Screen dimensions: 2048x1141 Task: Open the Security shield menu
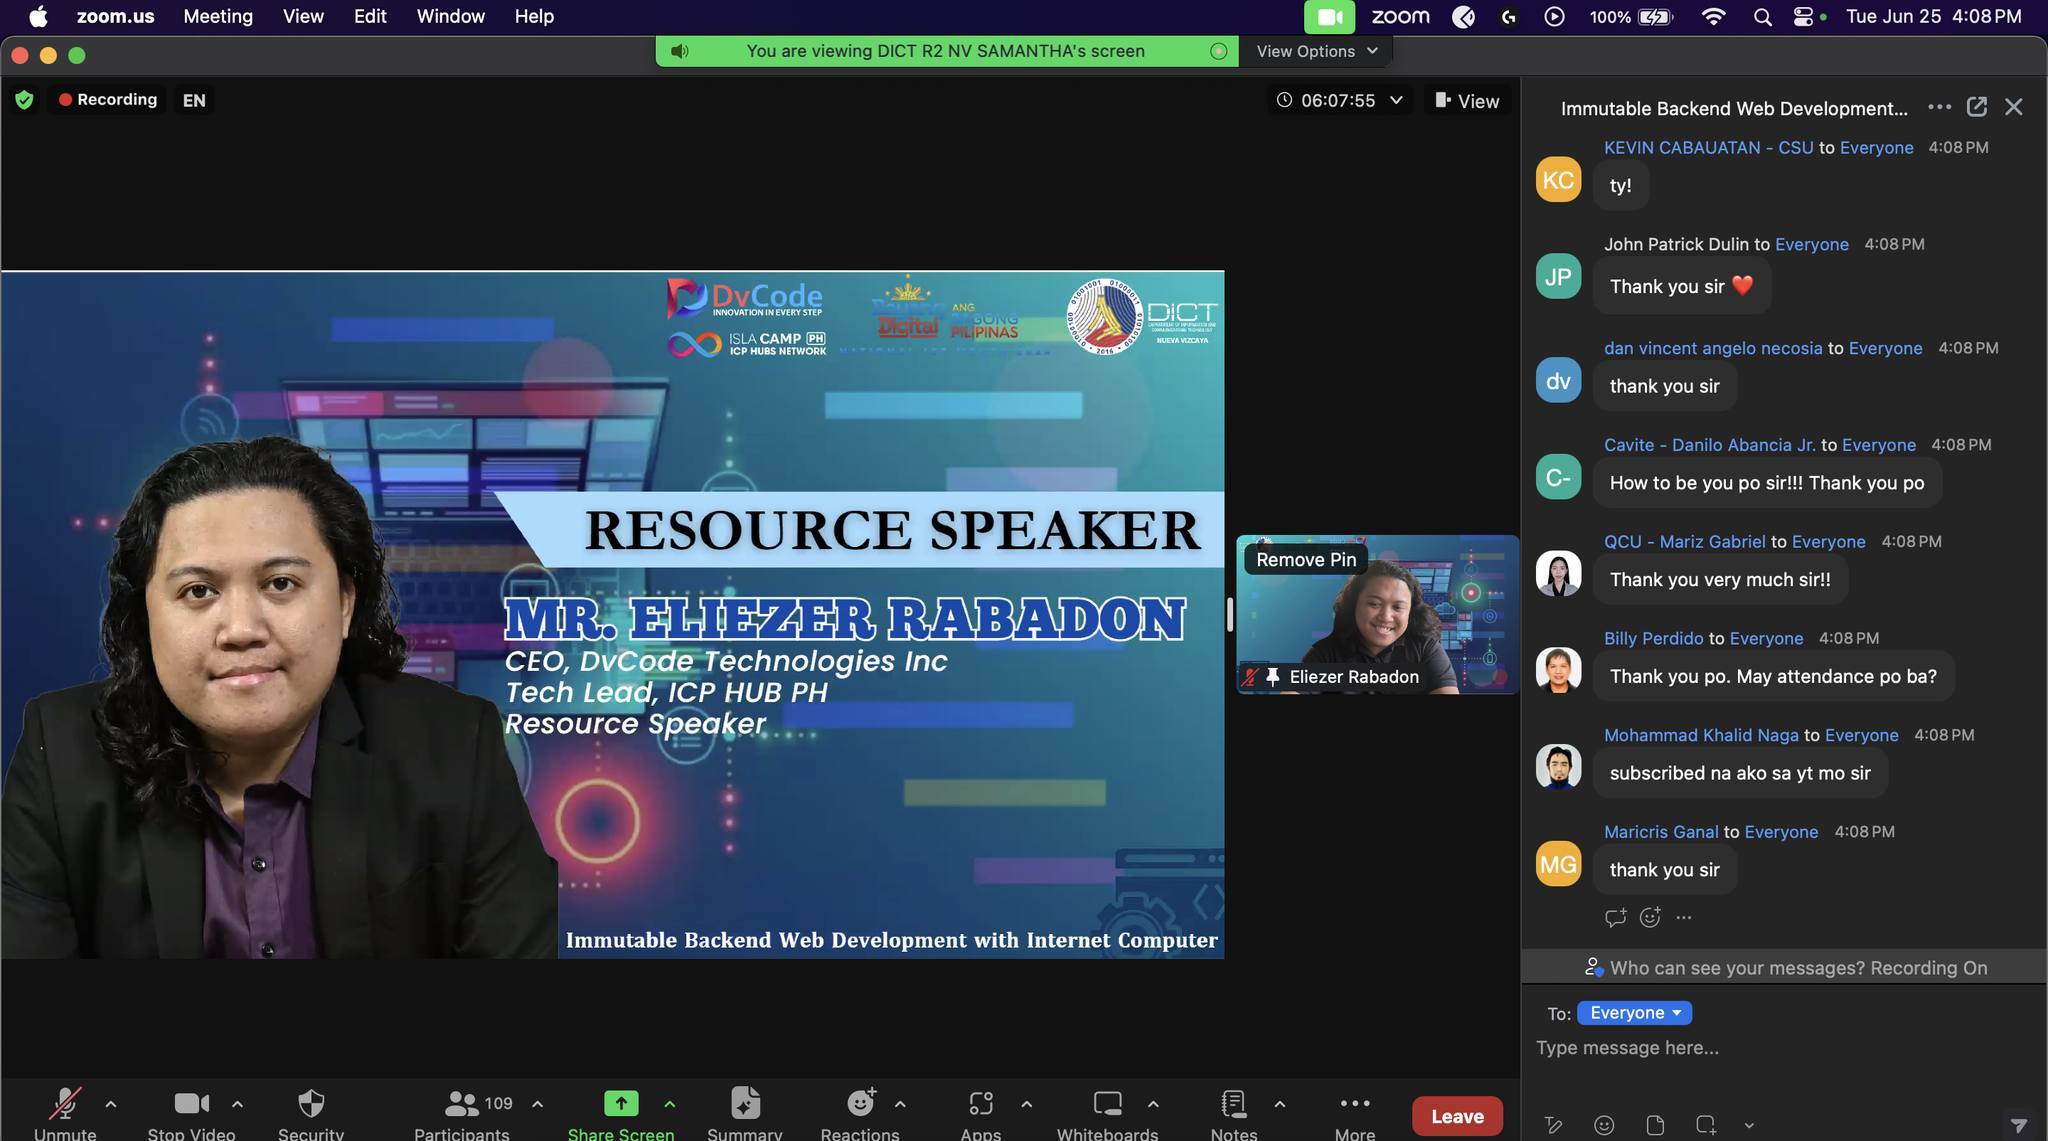pos(311,1114)
